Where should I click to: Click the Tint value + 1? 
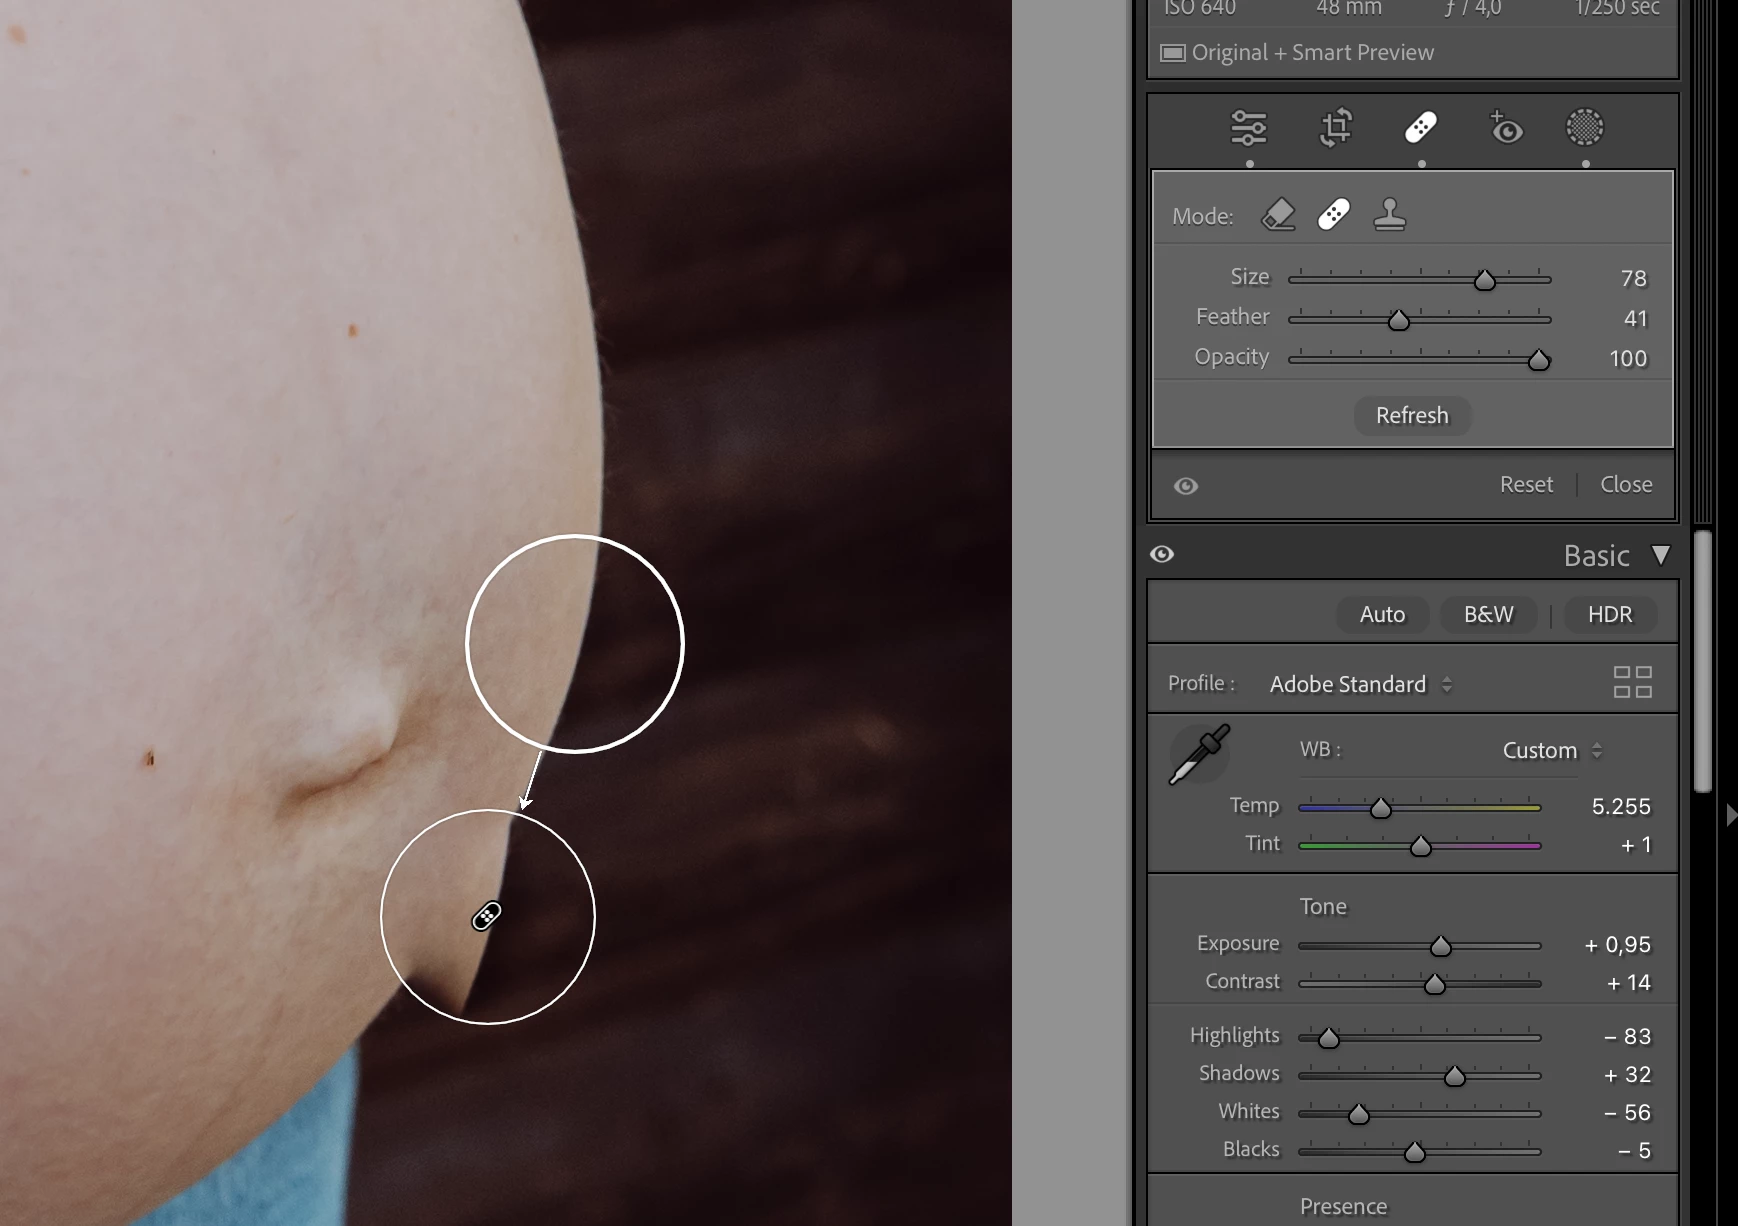tap(1636, 846)
